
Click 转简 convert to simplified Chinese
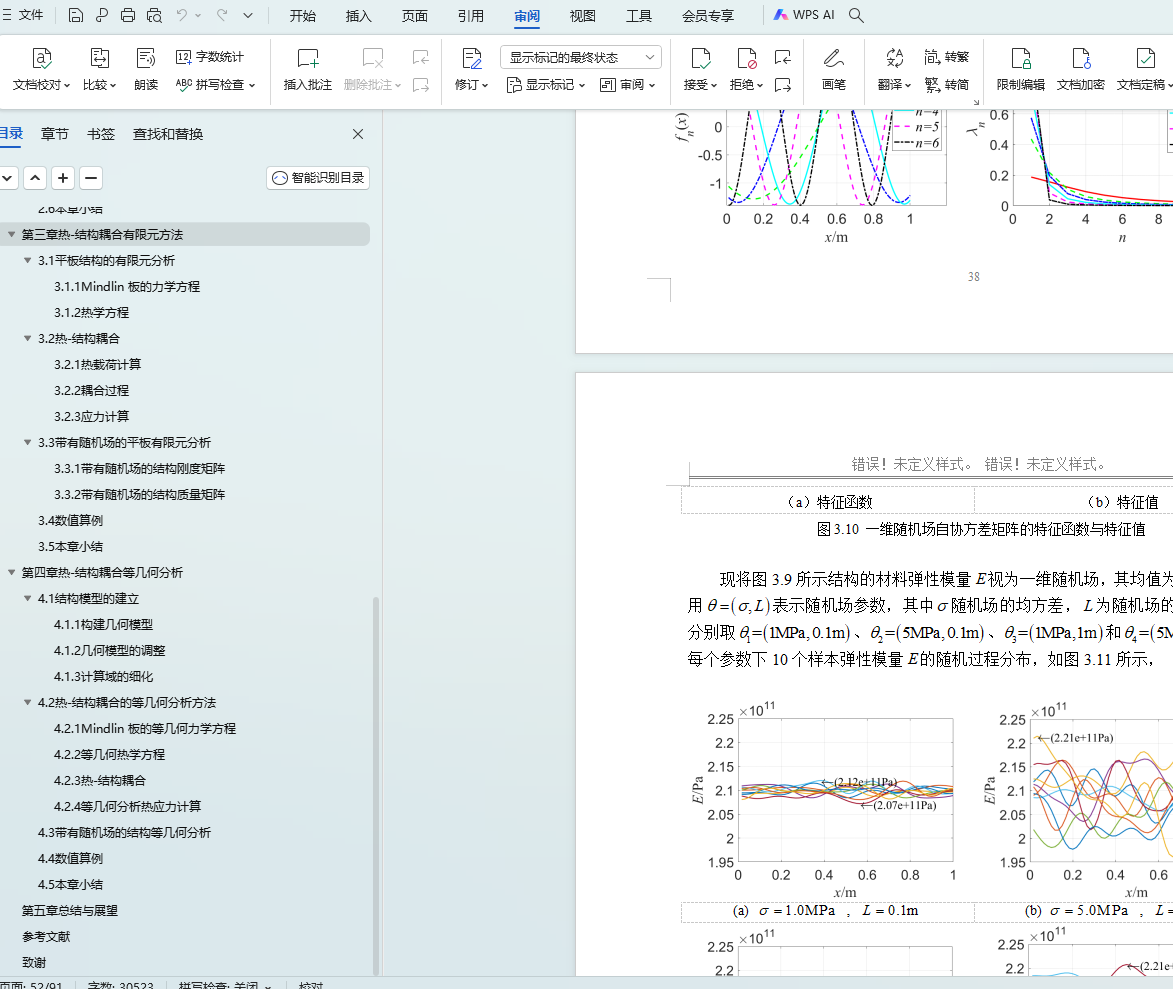coord(946,85)
